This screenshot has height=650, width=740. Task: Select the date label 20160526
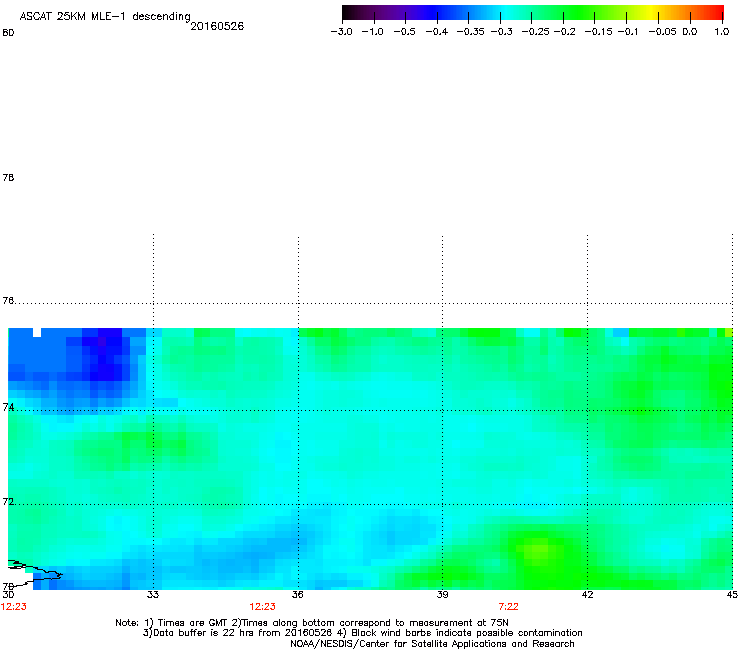coord(217,26)
